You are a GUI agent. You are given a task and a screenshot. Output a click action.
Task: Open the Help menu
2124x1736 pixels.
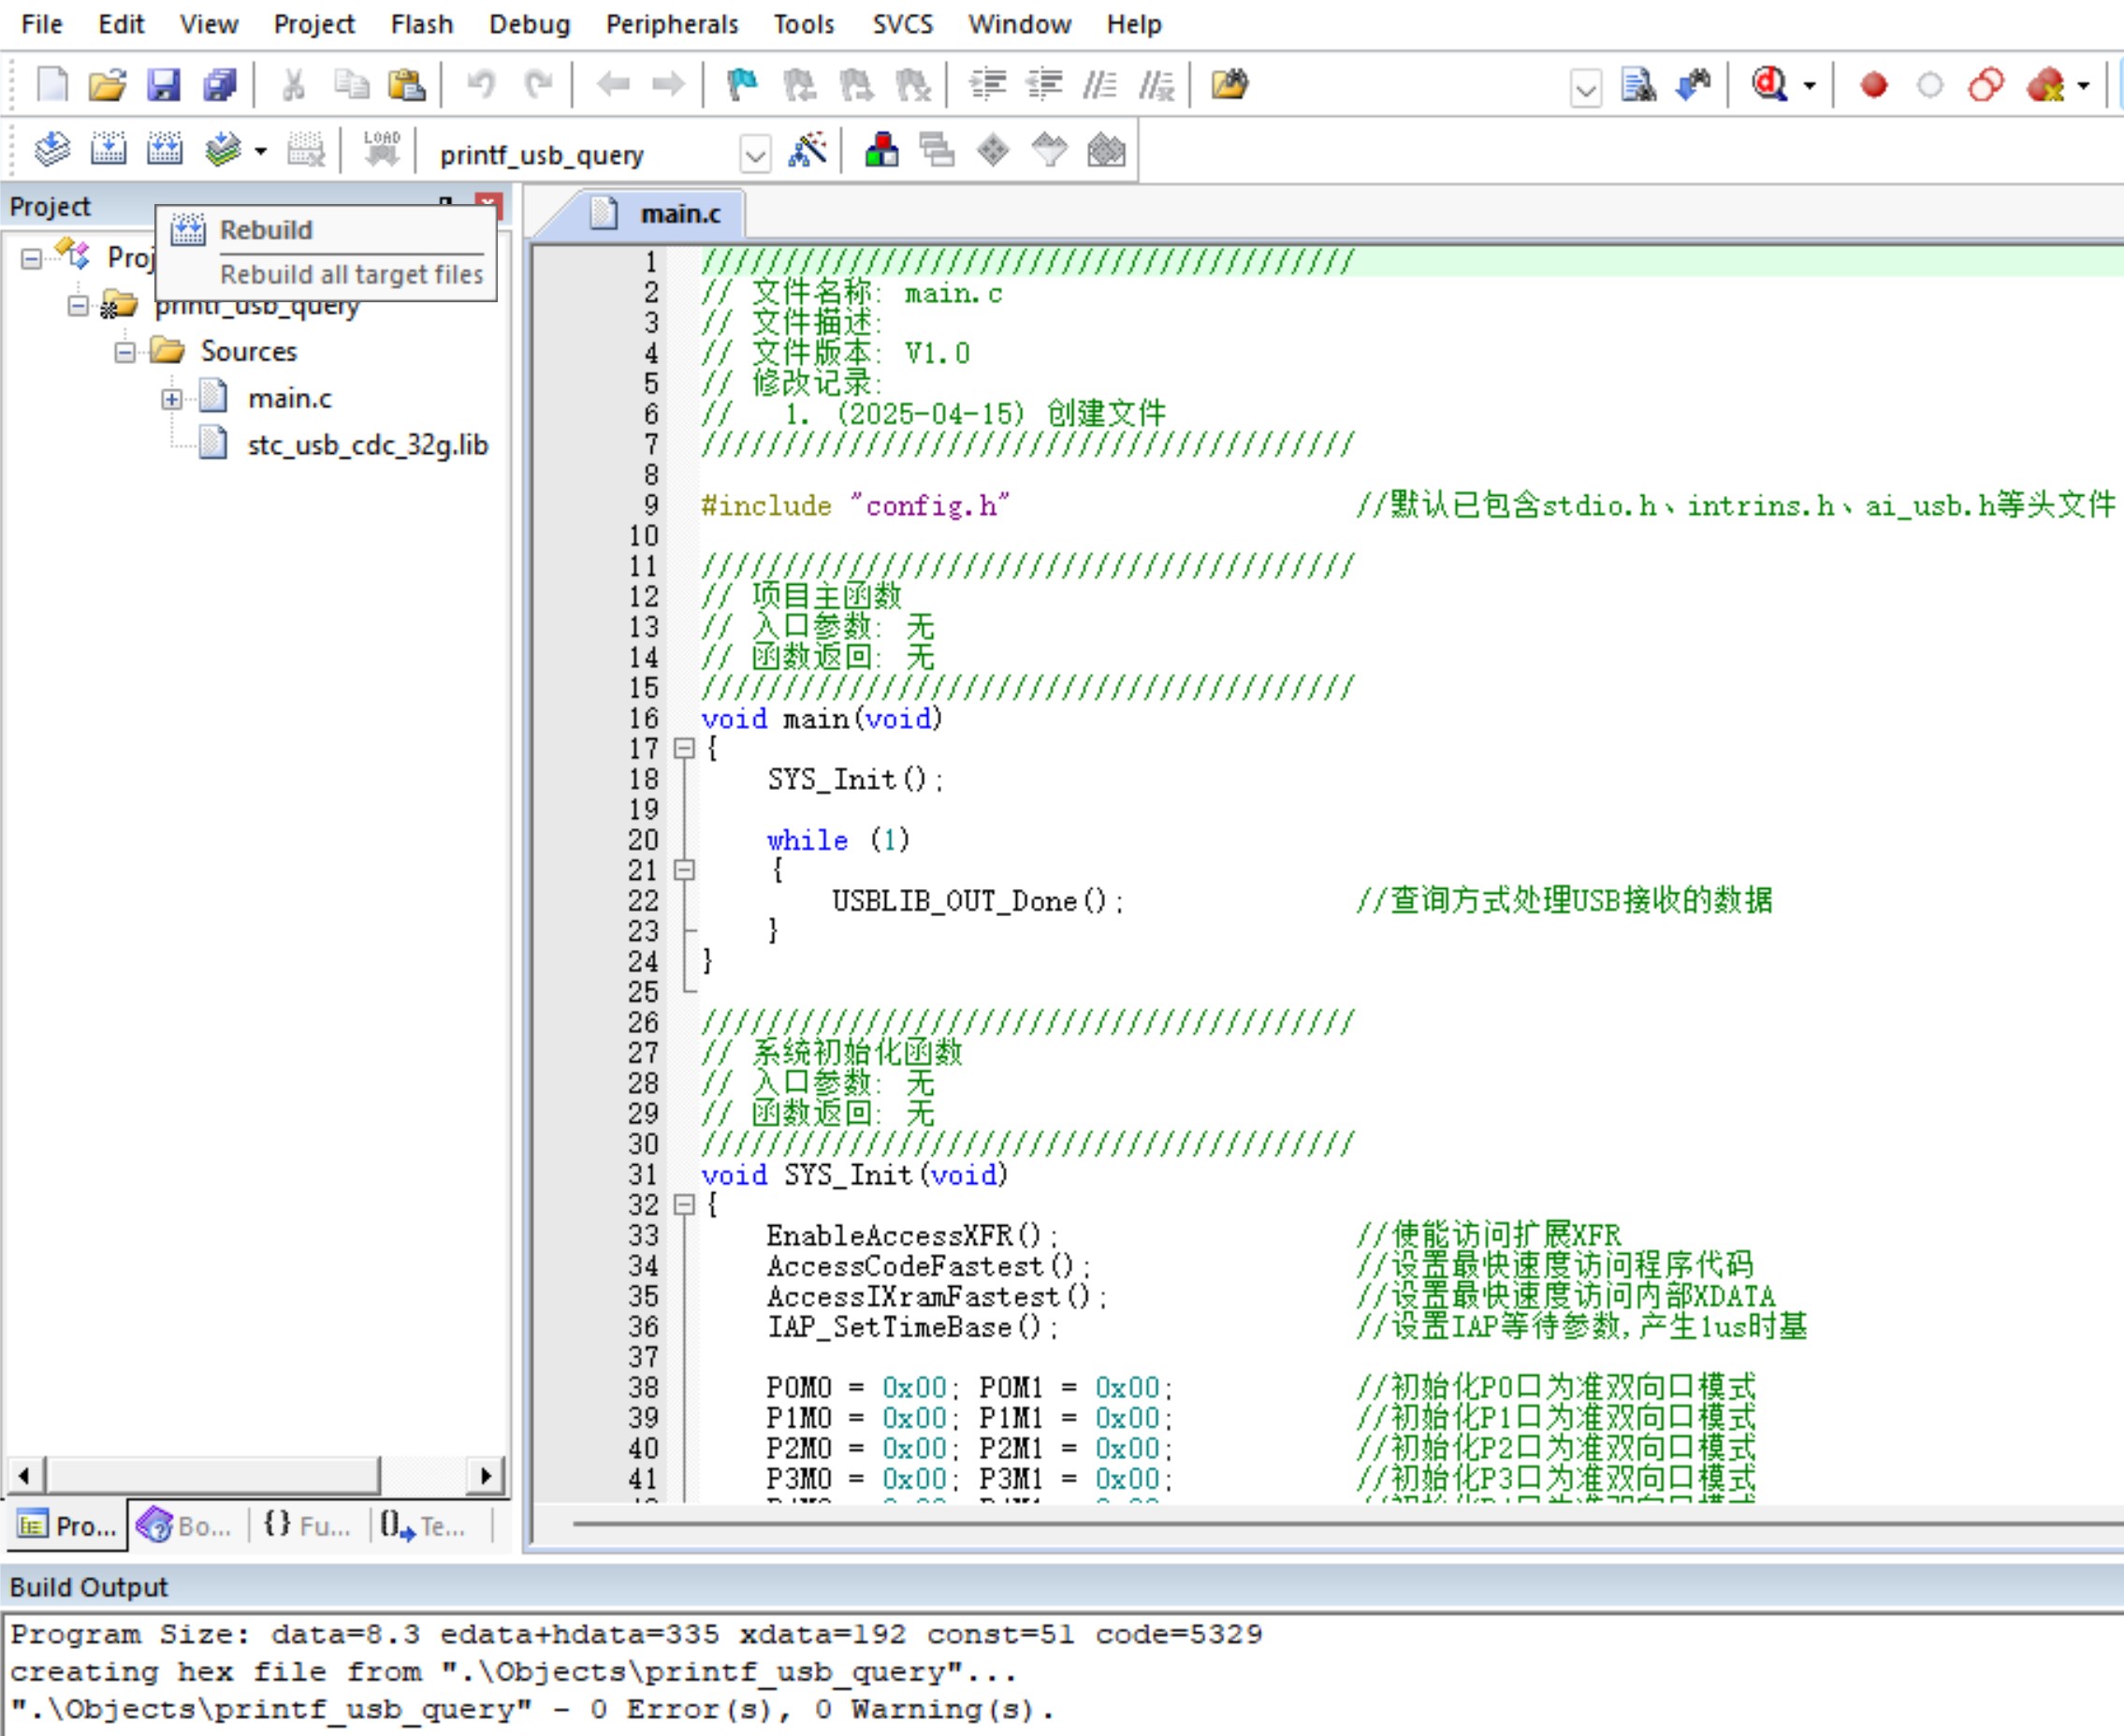point(1133,24)
